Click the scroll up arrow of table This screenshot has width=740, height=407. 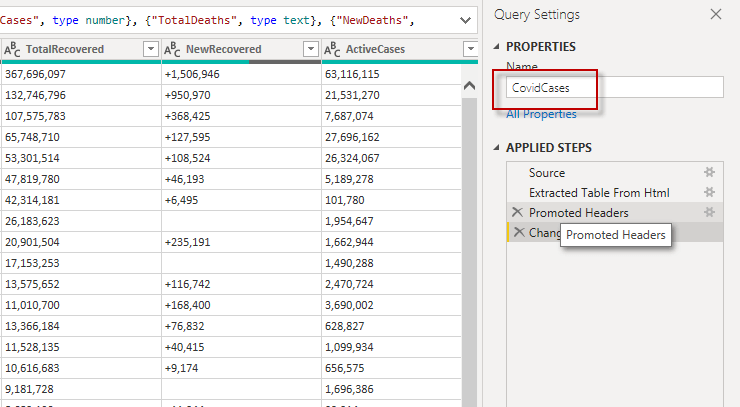[x=470, y=85]
